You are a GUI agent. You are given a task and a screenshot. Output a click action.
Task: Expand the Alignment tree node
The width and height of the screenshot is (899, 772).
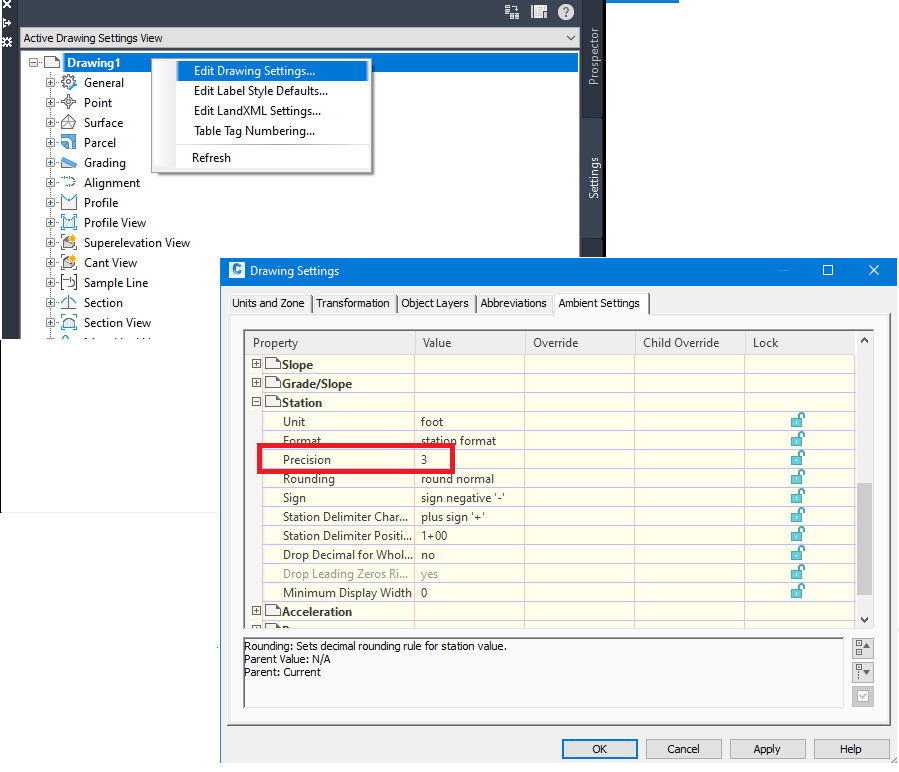pyautogui.click(x=50, y=183)
